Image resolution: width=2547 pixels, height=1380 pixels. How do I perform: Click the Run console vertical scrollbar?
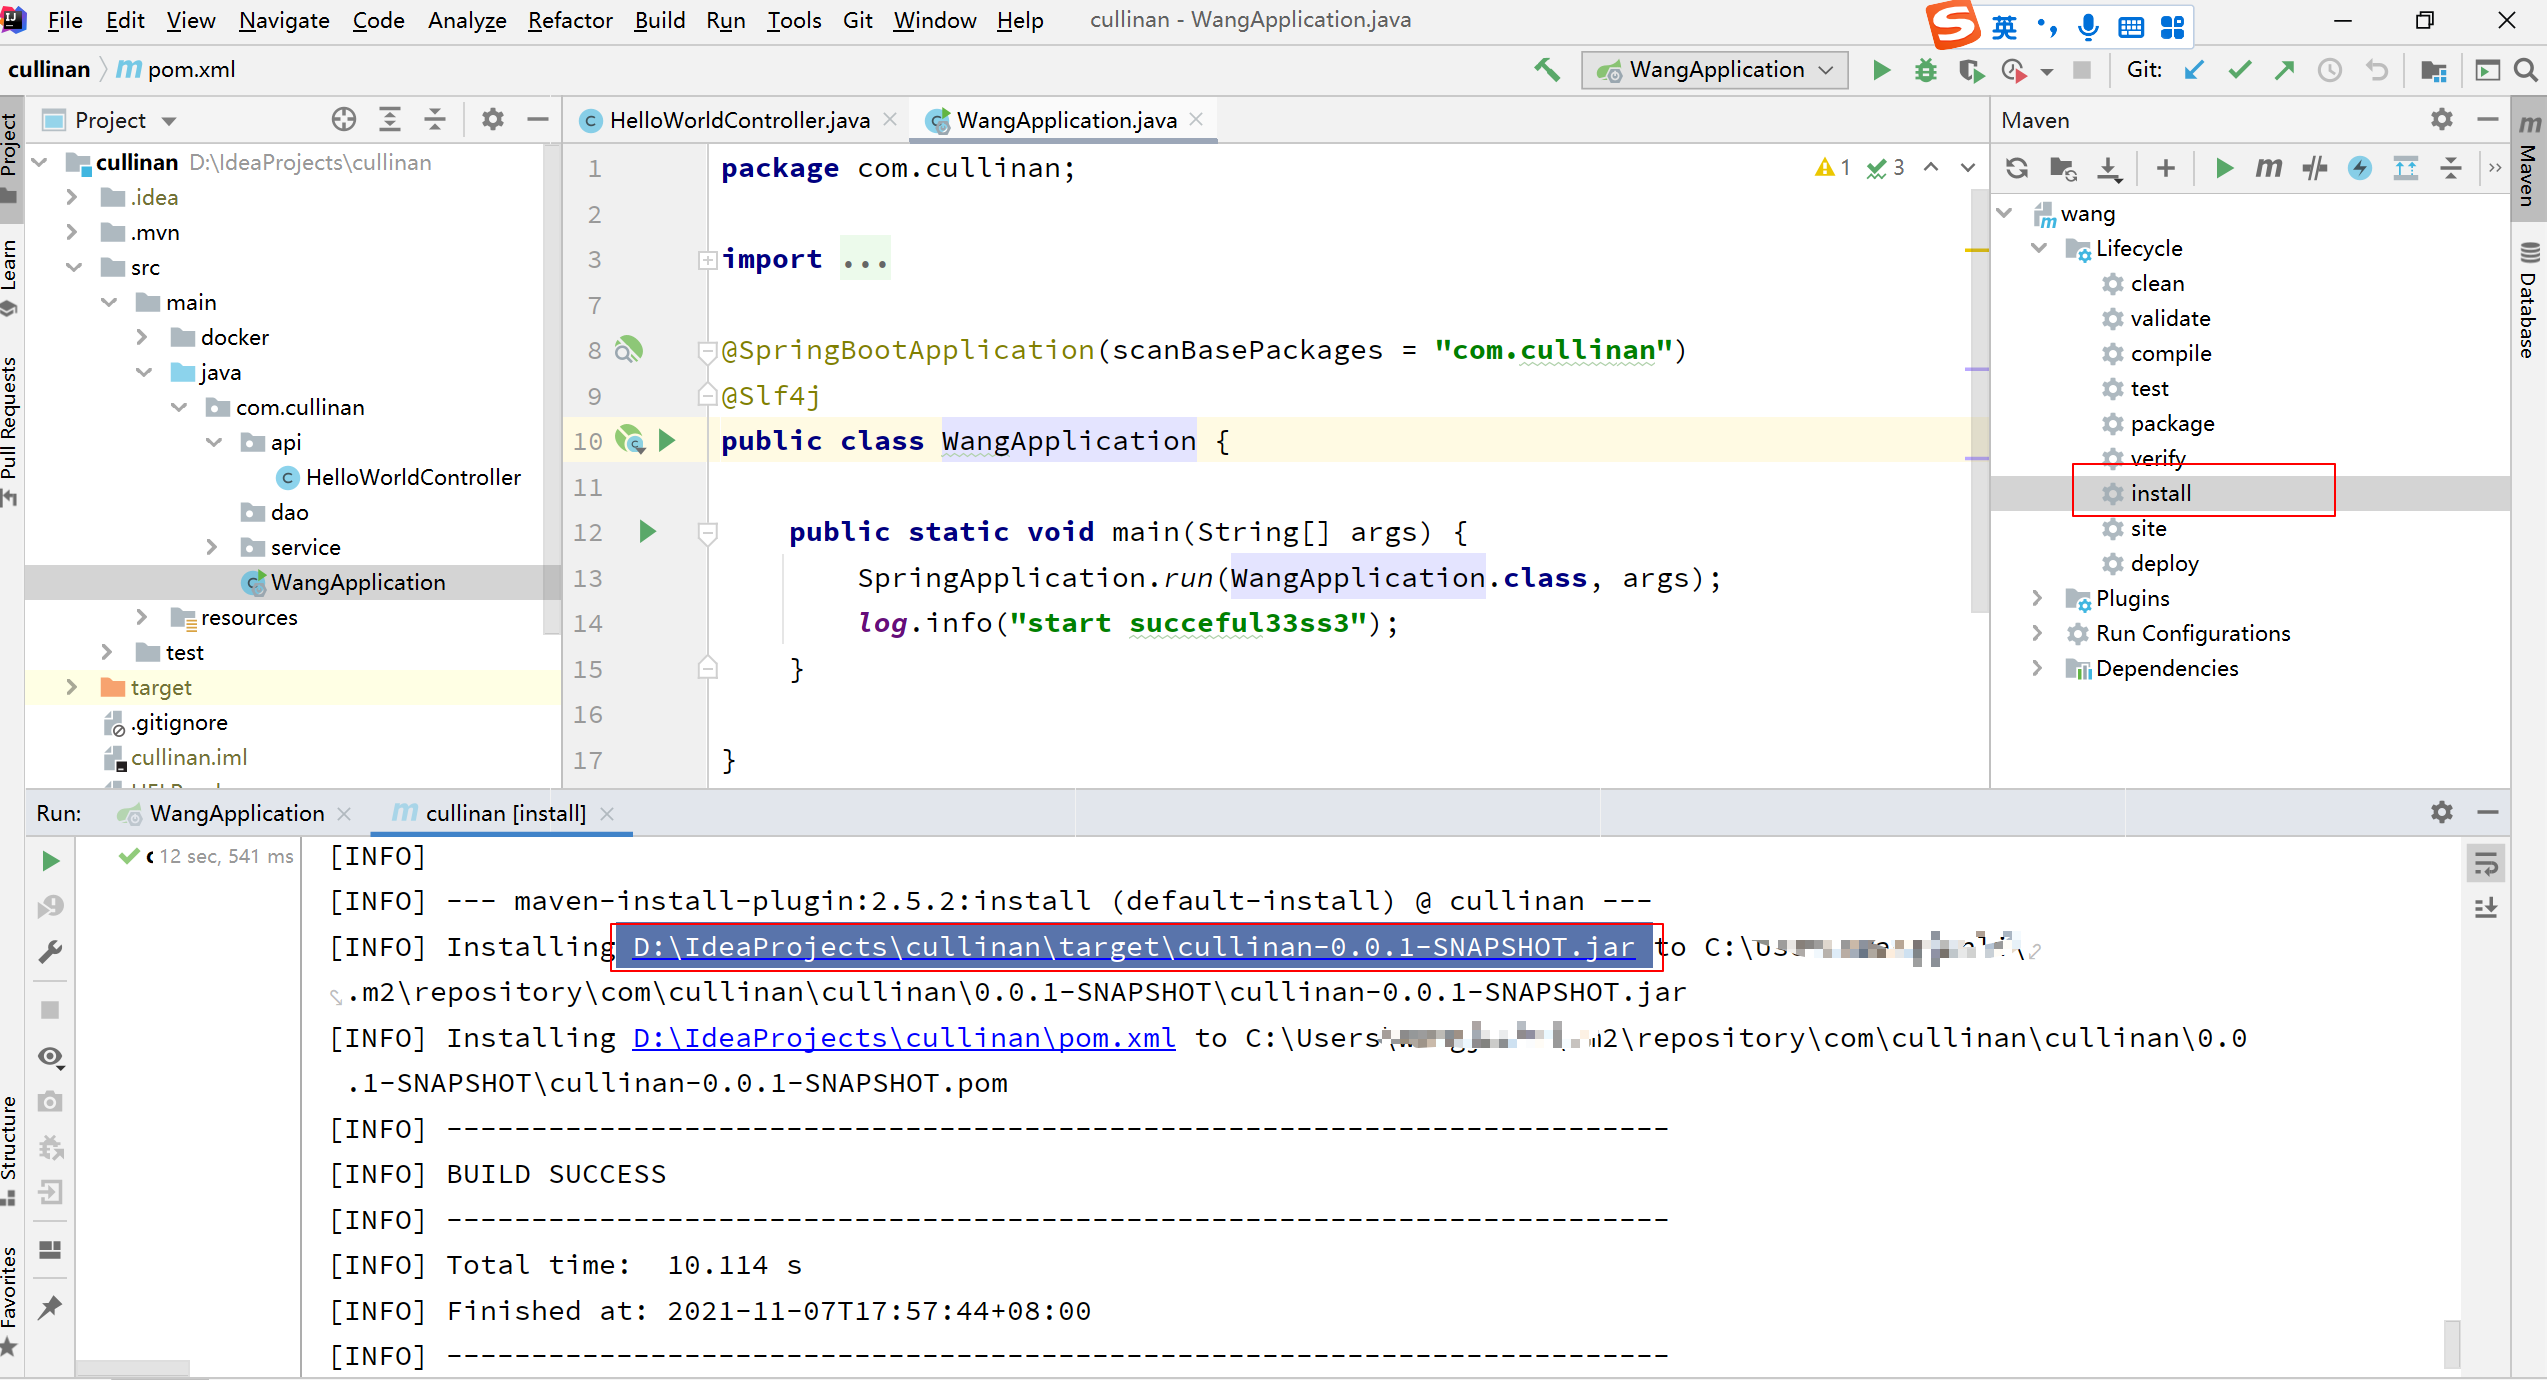click(2451, 1344)
